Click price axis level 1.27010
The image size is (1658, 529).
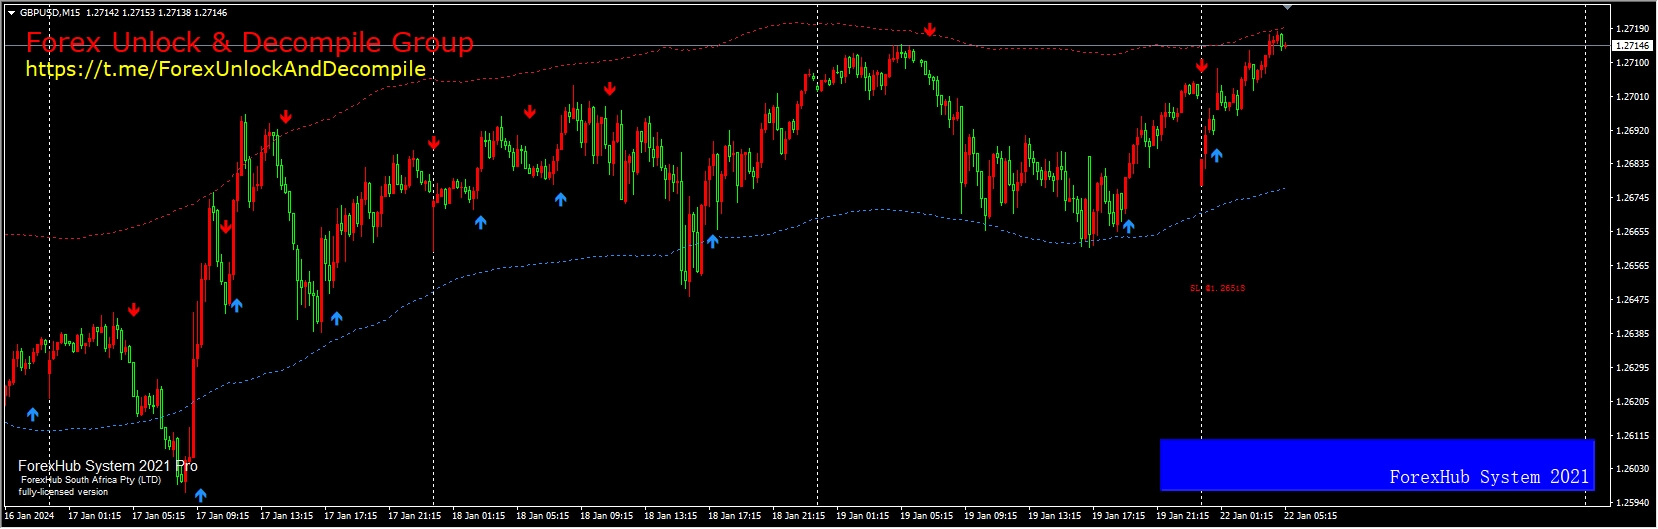pos(1632,97)
